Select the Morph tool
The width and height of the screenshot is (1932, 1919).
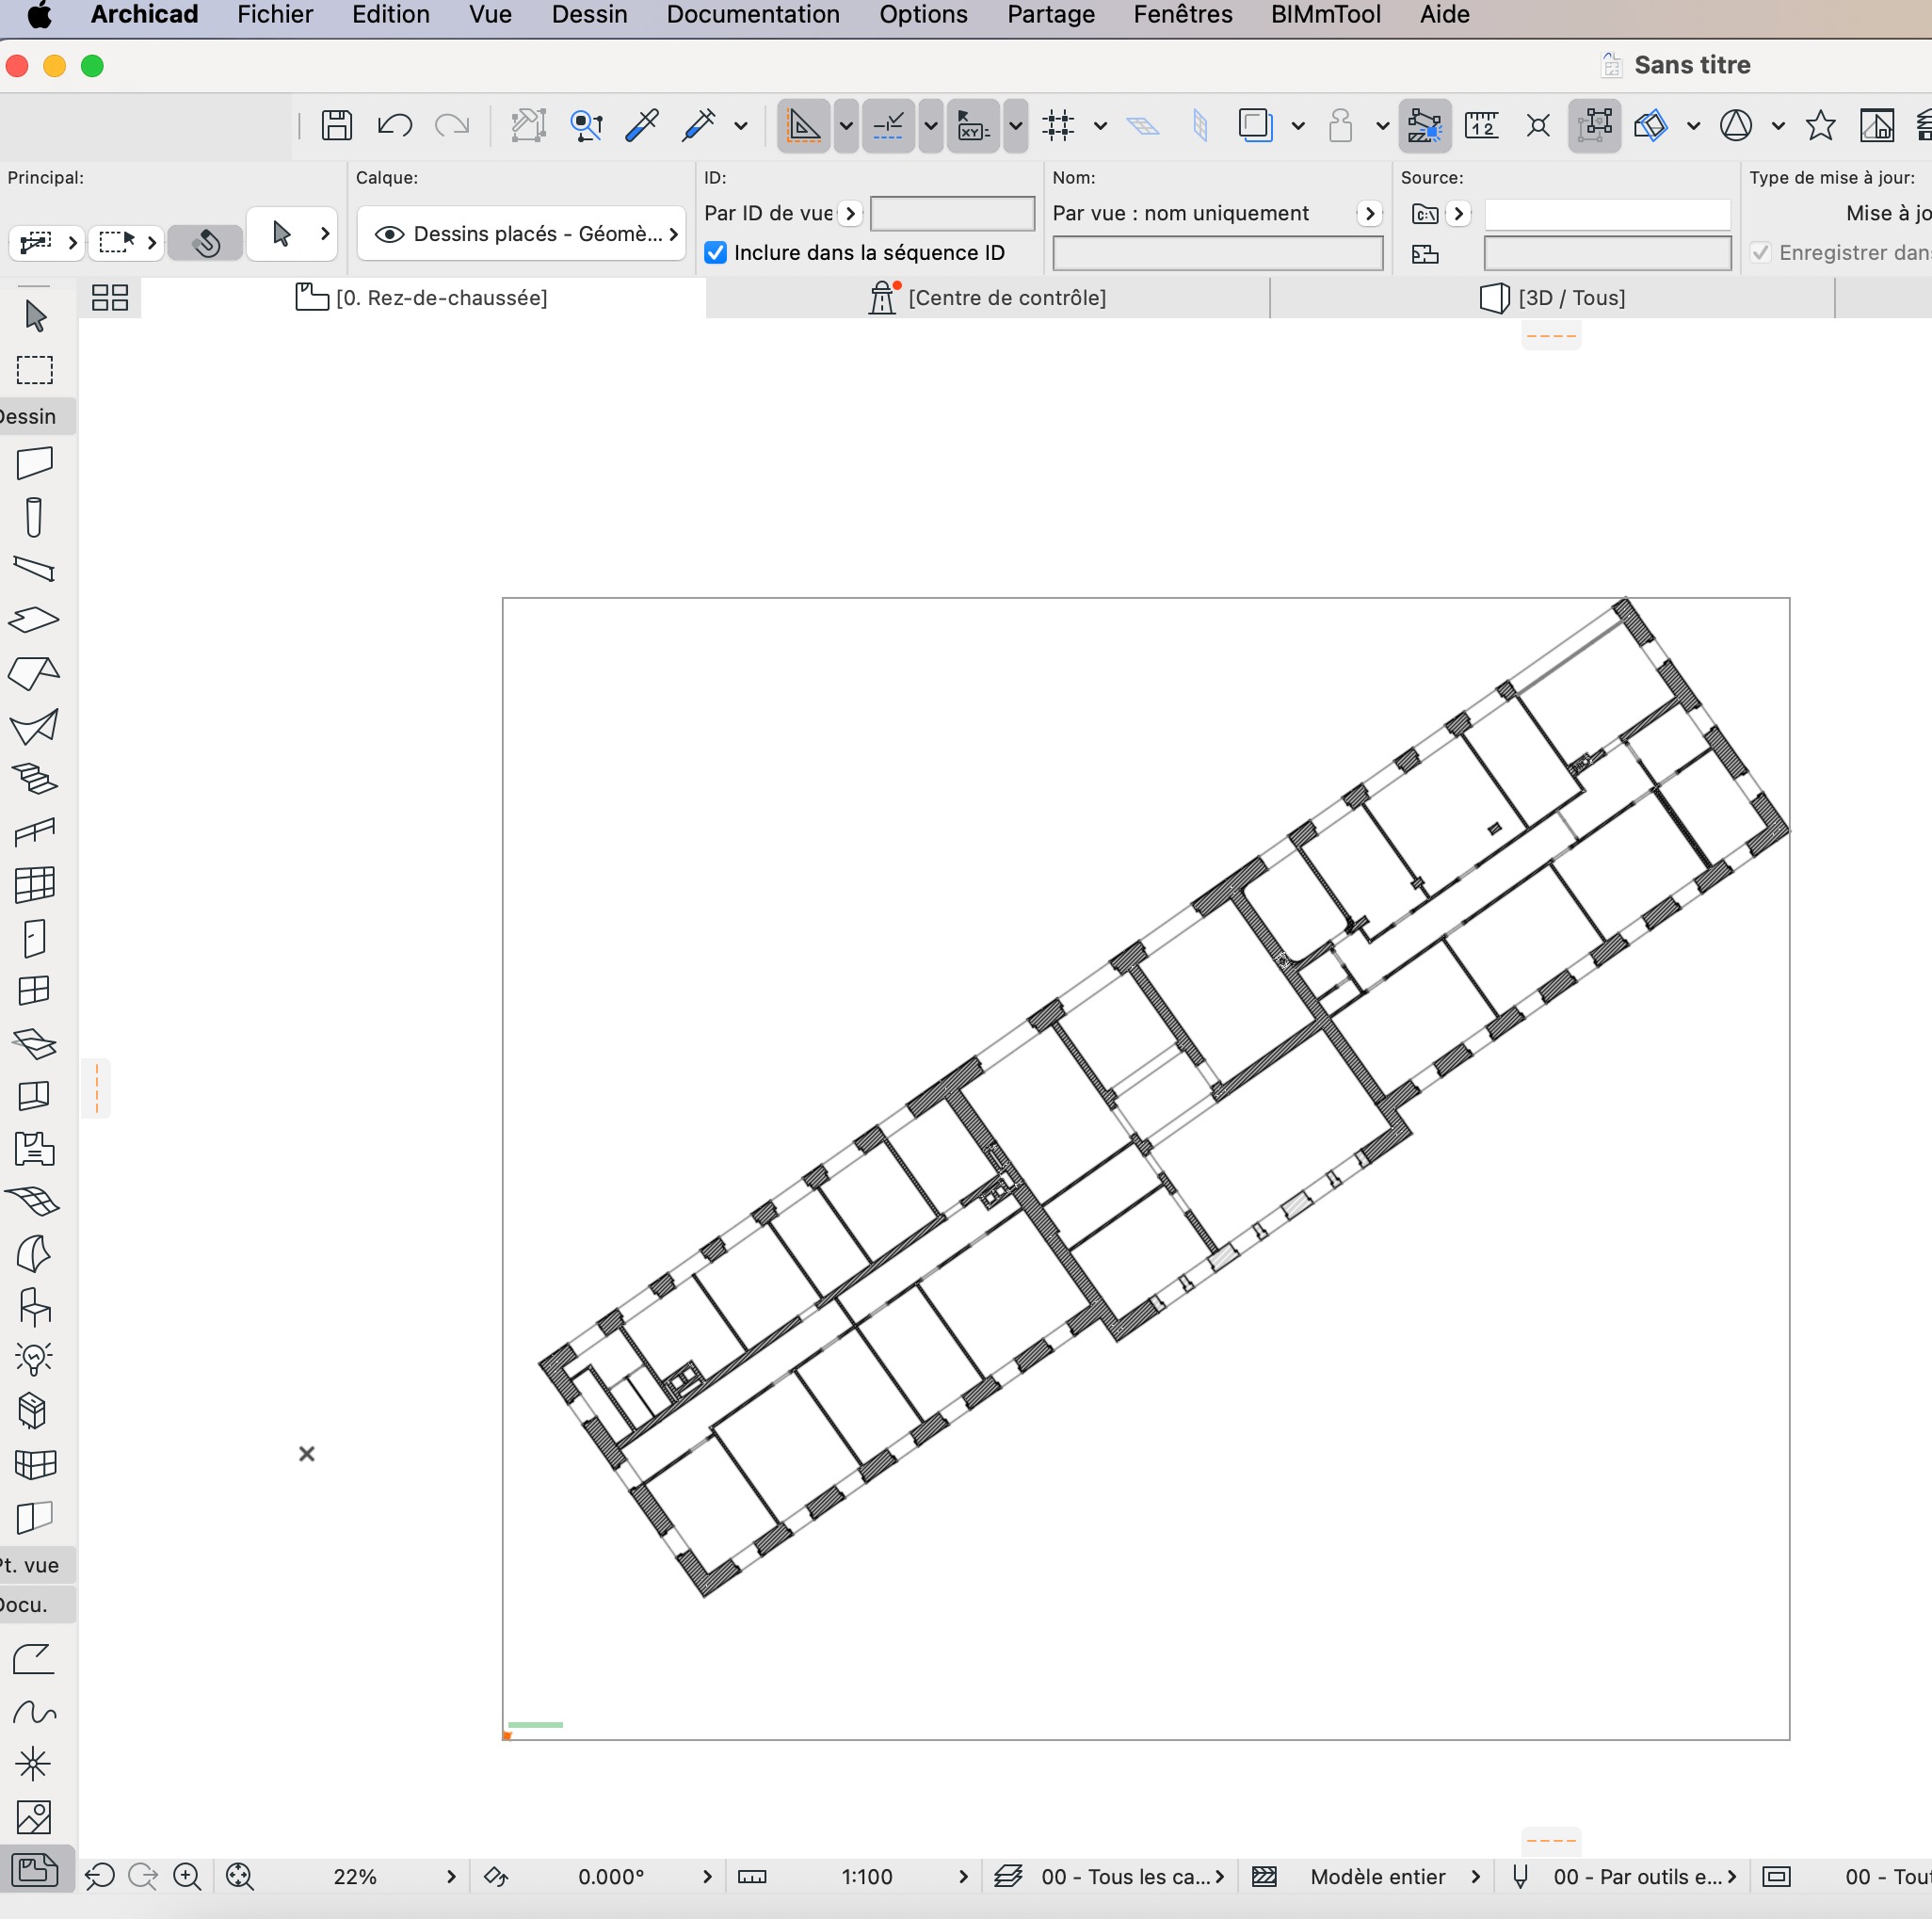point(34,1253)
